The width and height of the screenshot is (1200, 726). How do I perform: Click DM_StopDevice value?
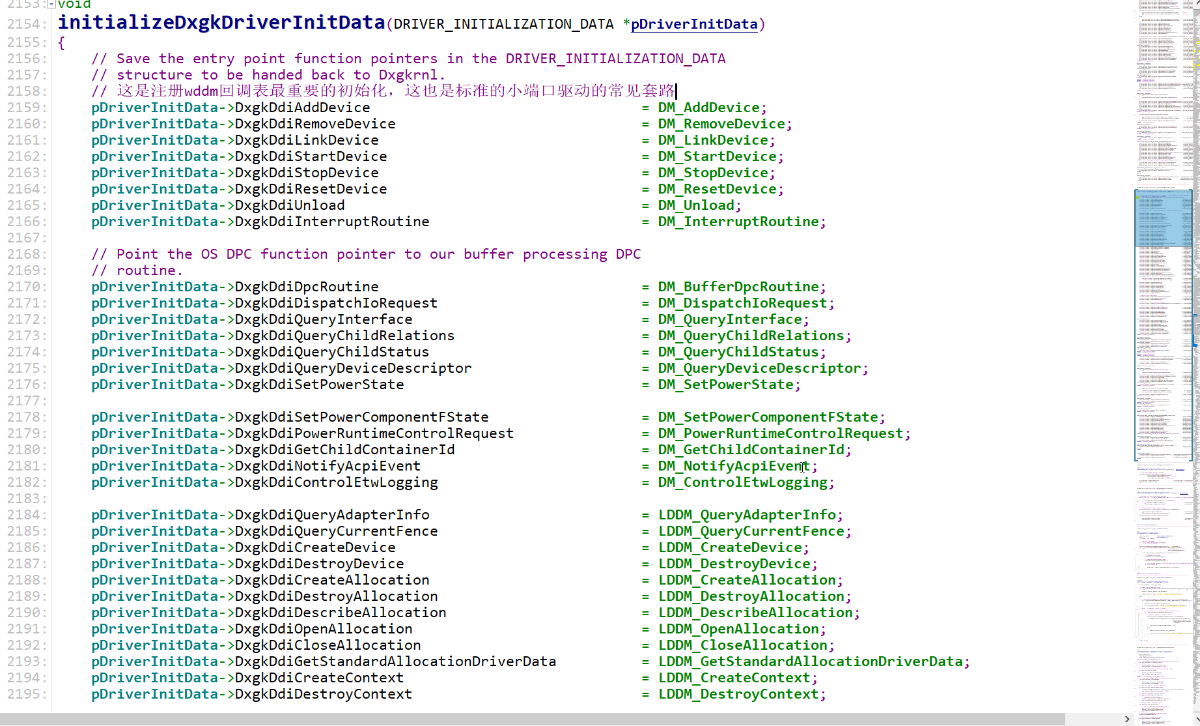click(x=713, y=172)
